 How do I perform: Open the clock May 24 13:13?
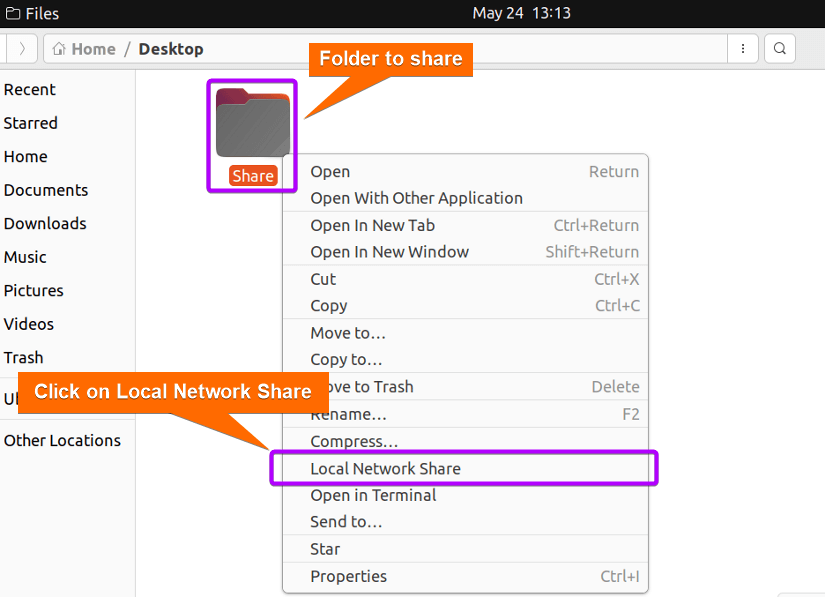click(x=521, y=13)
